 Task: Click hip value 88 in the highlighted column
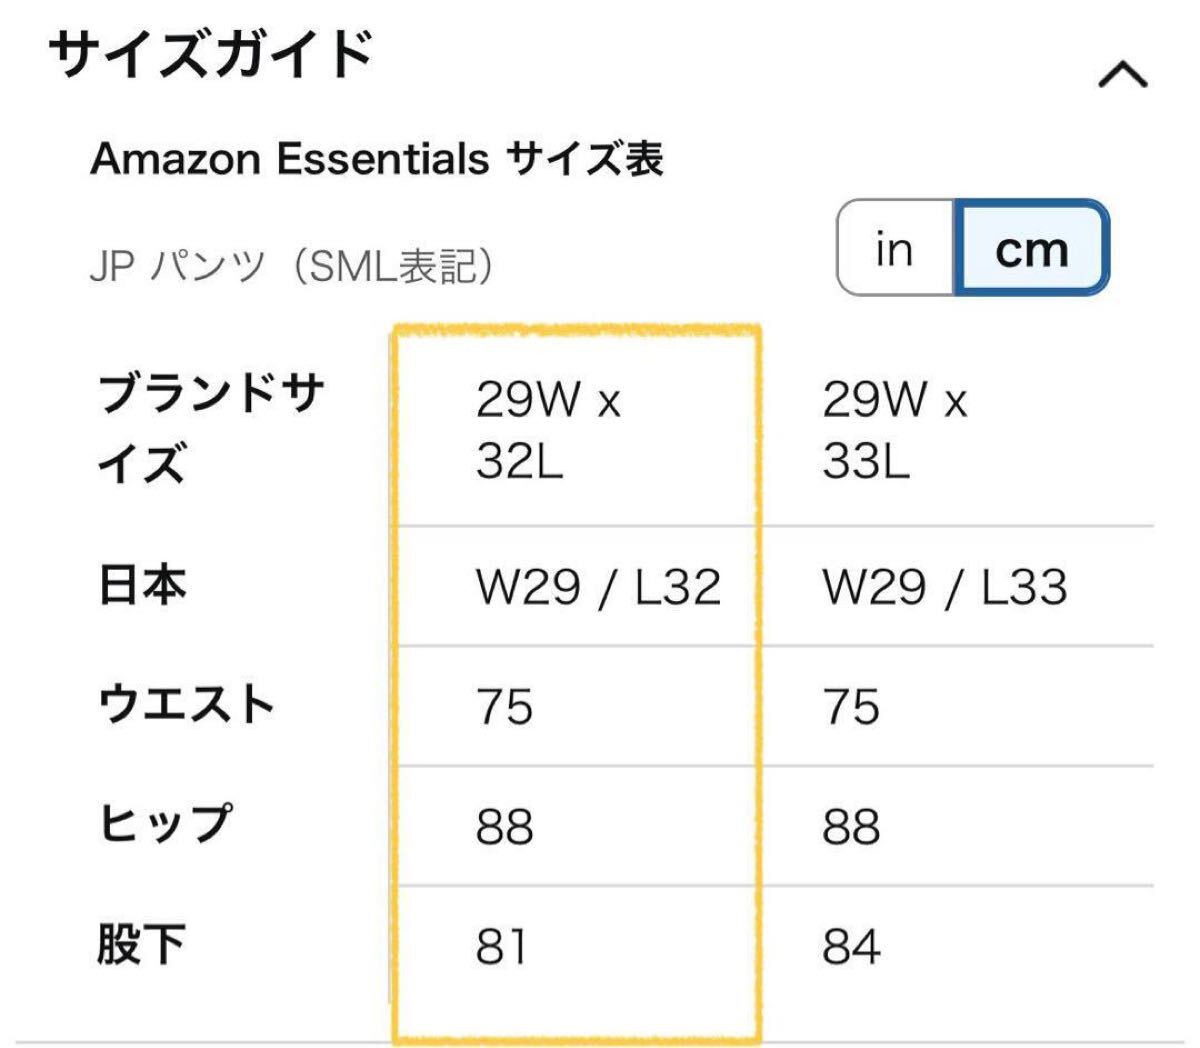coord(504,826)
